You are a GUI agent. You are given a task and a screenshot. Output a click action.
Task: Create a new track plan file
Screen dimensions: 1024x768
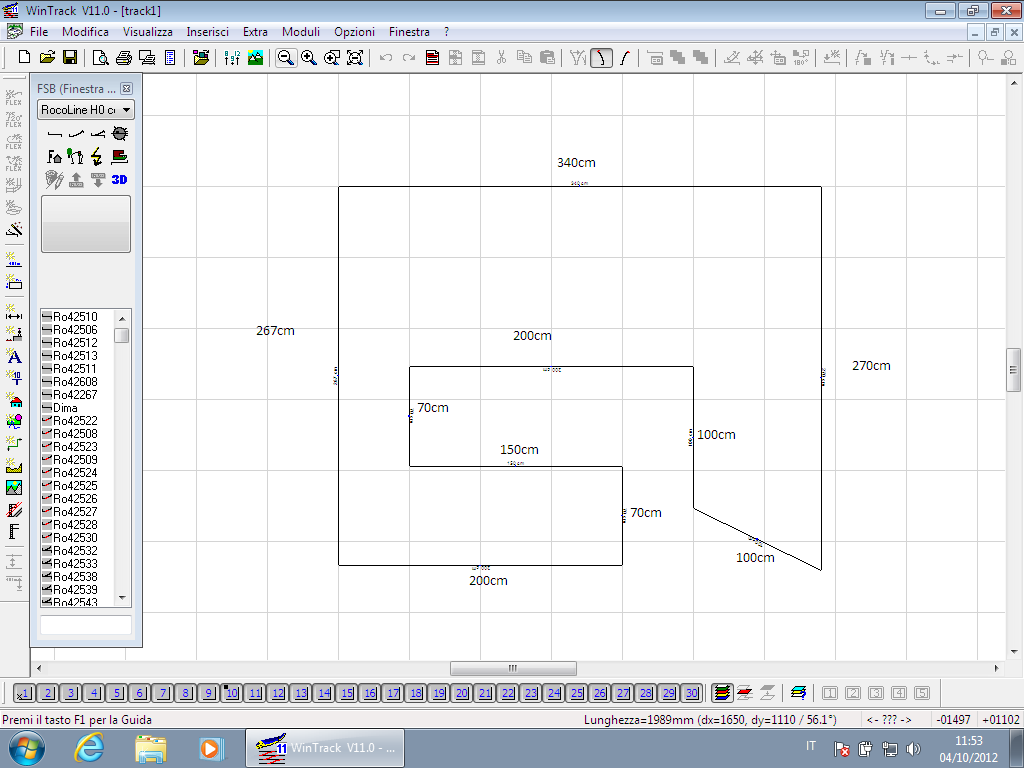(x=24, y=57)
